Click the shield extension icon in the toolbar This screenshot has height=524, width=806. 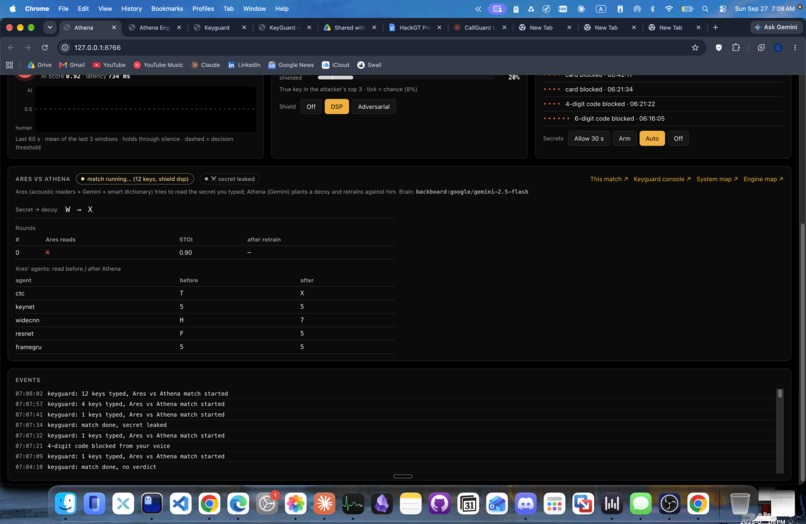click(719, 47)
